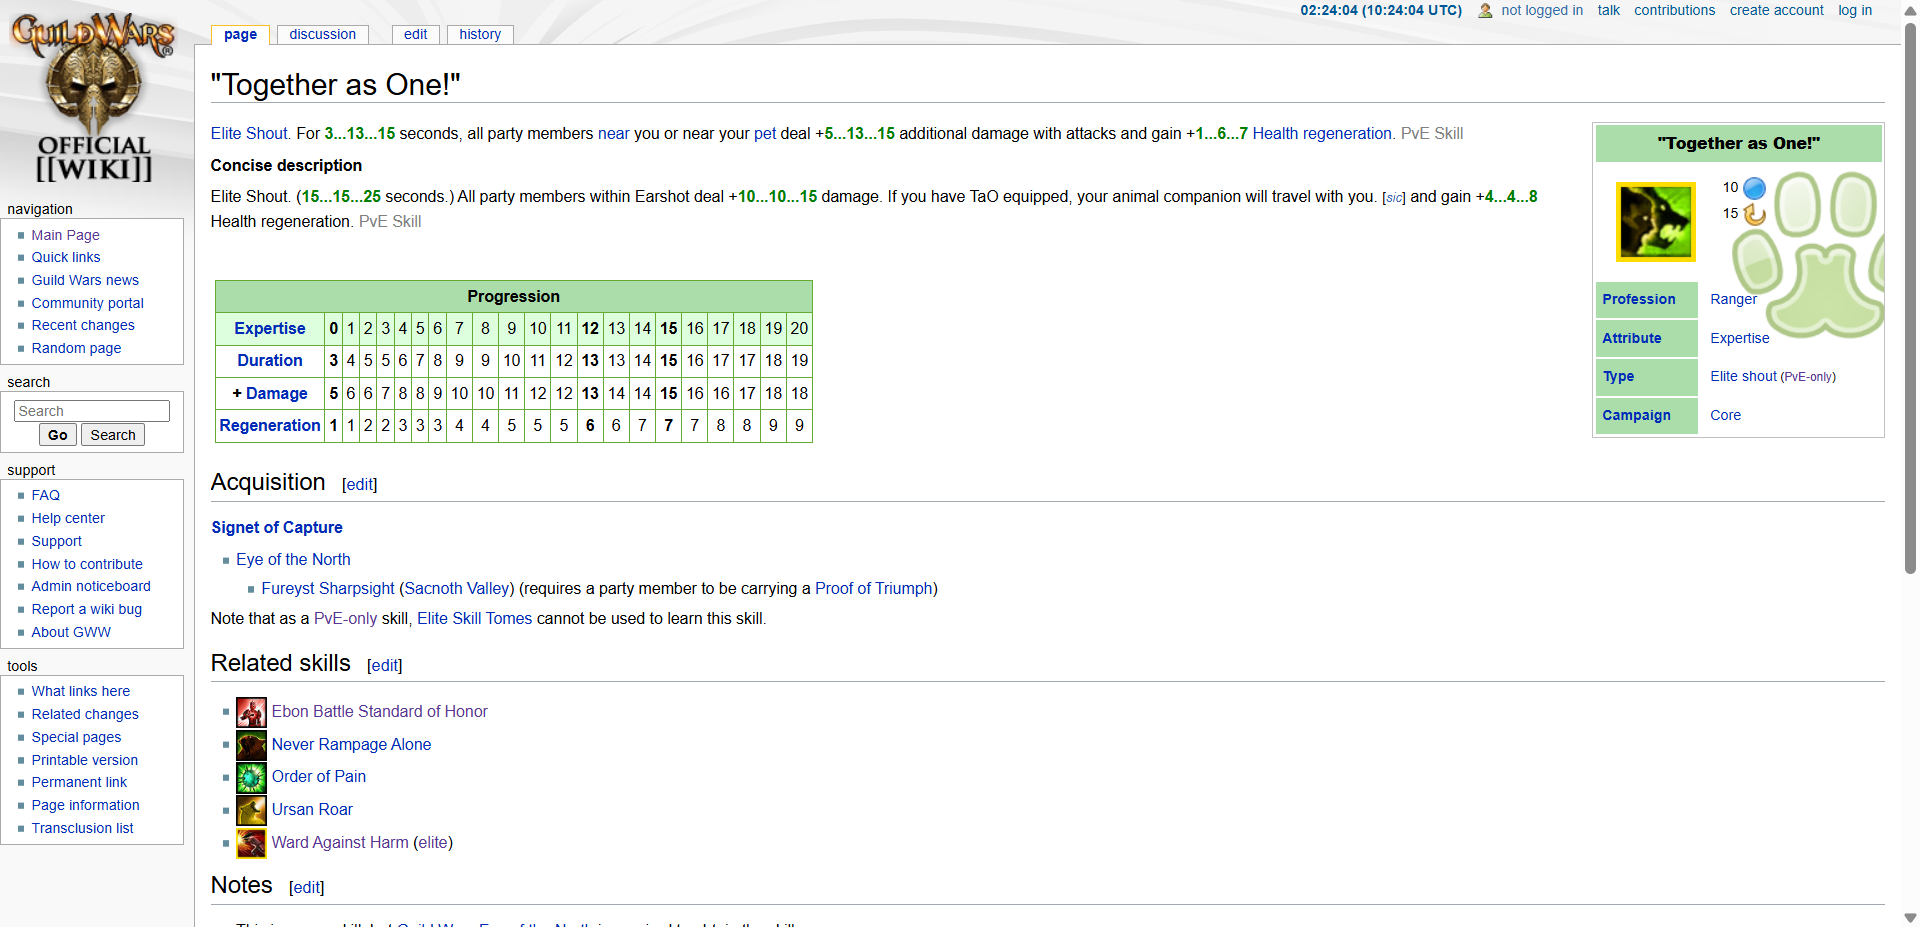Screen dimensions: 1920x927
Task: Open the Help center
Action: [68, 518]
